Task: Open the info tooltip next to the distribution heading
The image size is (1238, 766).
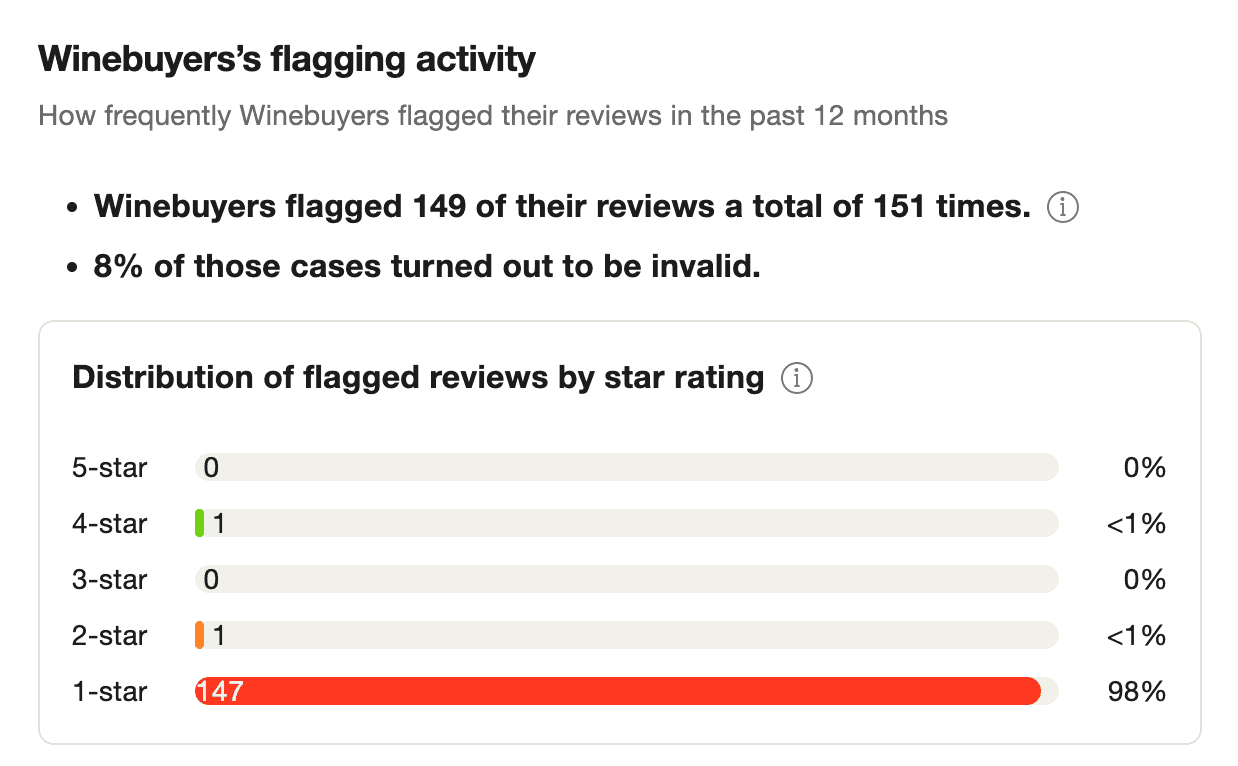Action: pyautogui.click(x=796, y=378)
